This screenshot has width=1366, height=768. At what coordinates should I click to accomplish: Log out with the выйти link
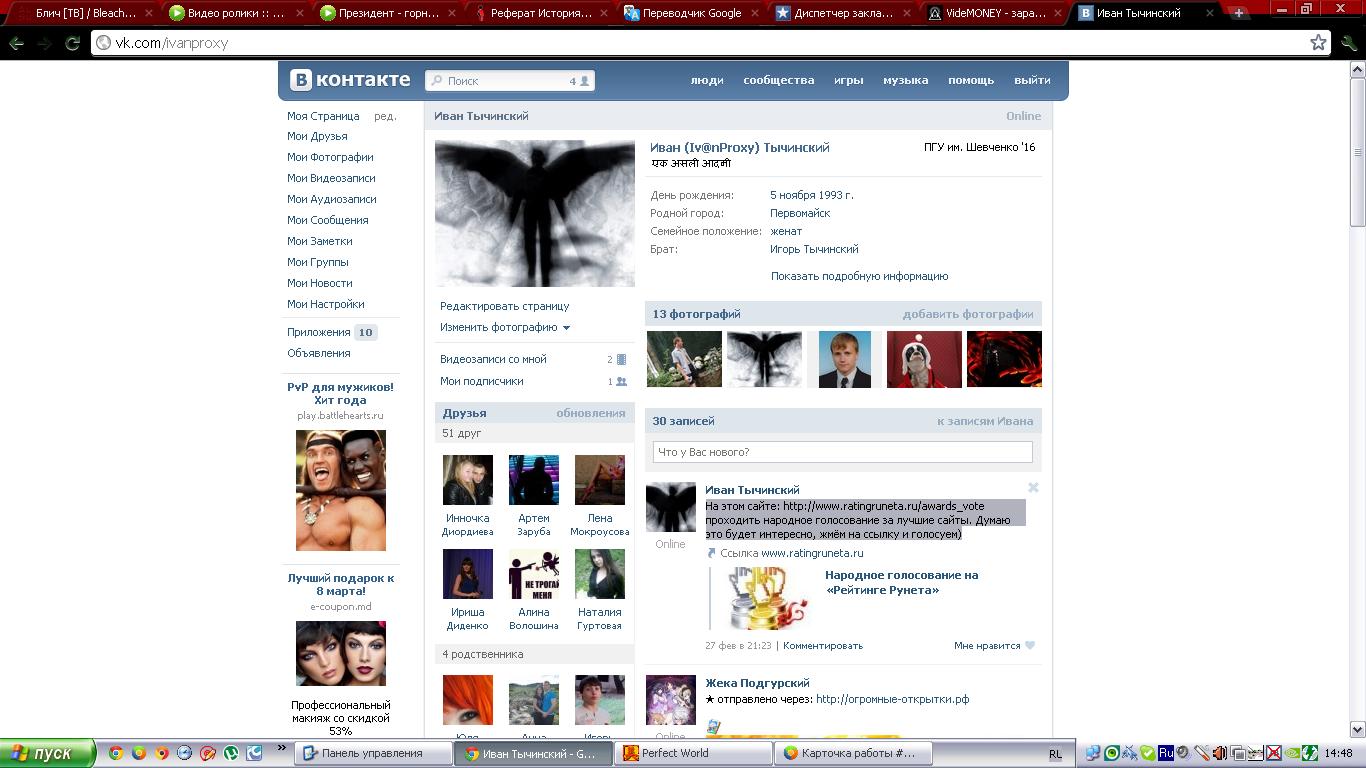(1032, 80)
